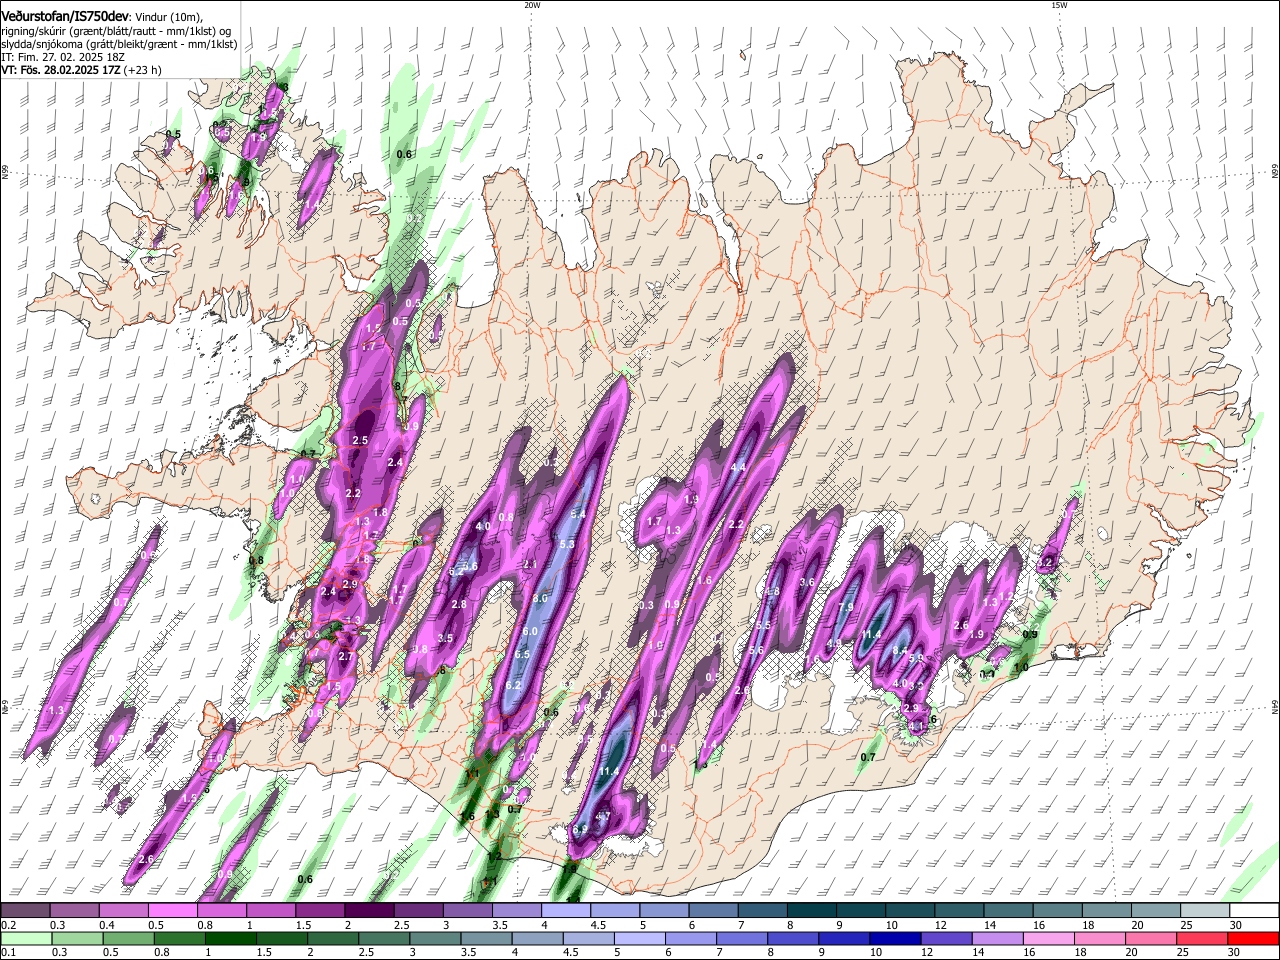1280x960 pixels.
Task: Click the '2.5' value in the western band
Action: (x=361, y=441)
